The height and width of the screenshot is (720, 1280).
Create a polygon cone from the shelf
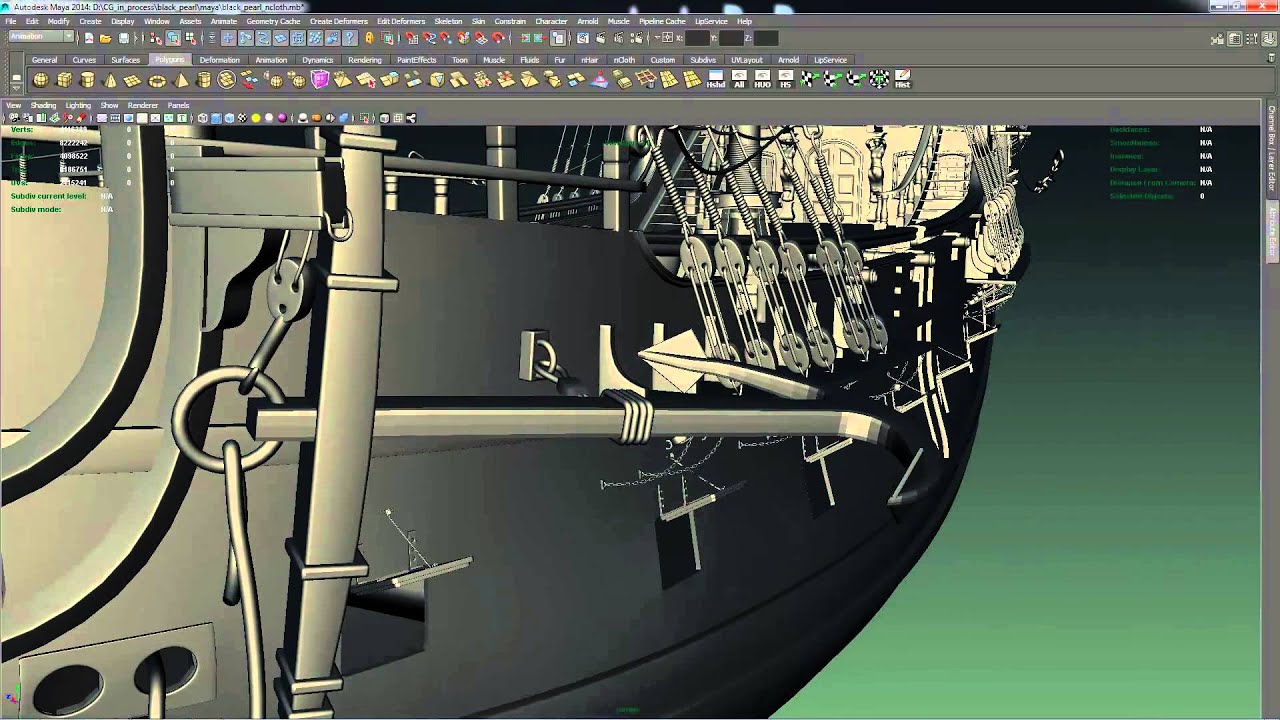pyautogui.click(x=110, y=80)
